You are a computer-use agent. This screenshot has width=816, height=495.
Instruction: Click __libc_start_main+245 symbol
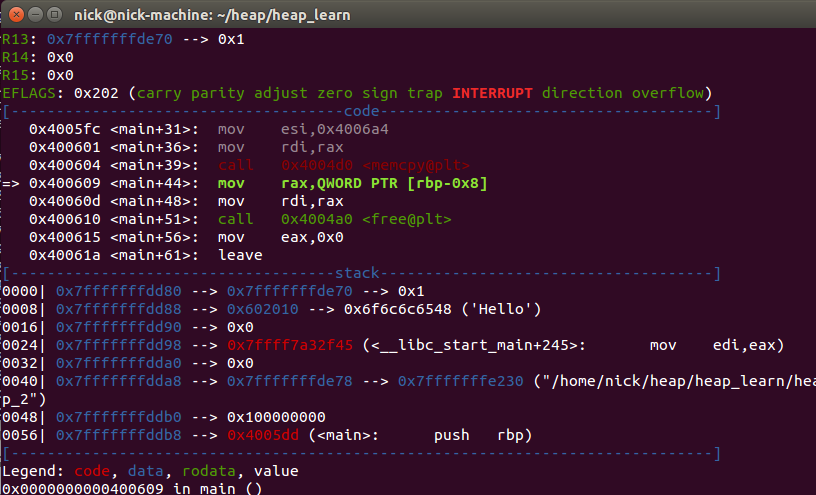474,345
